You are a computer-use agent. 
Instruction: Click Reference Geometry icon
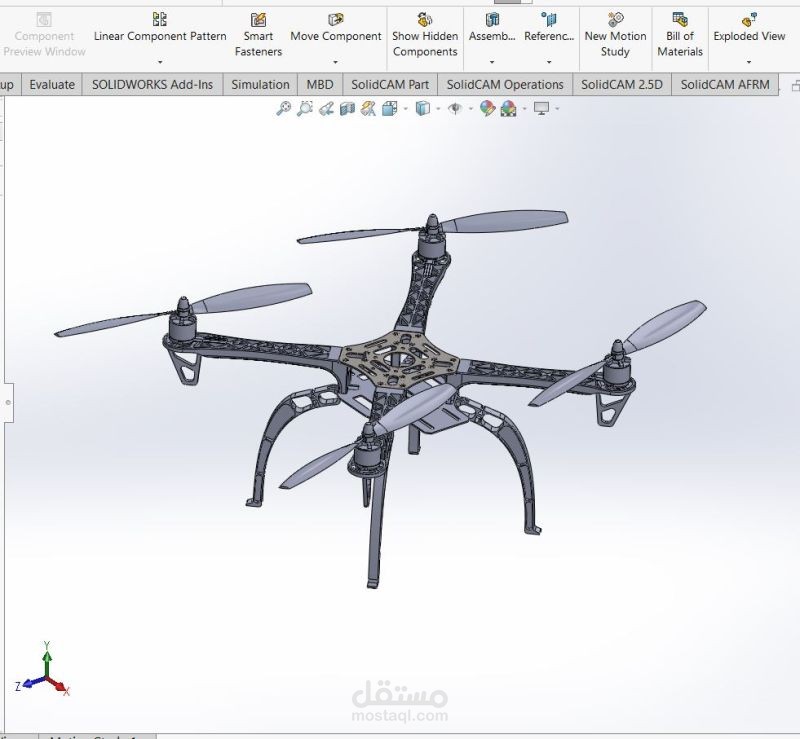(549, 19)
